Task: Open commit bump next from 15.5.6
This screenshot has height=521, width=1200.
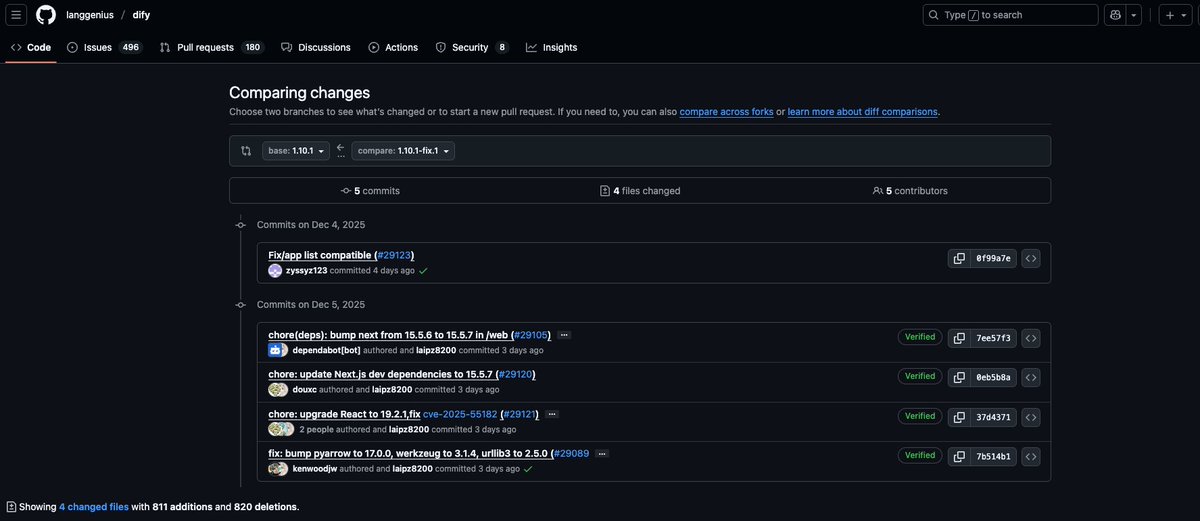Action: pos(389,335)
